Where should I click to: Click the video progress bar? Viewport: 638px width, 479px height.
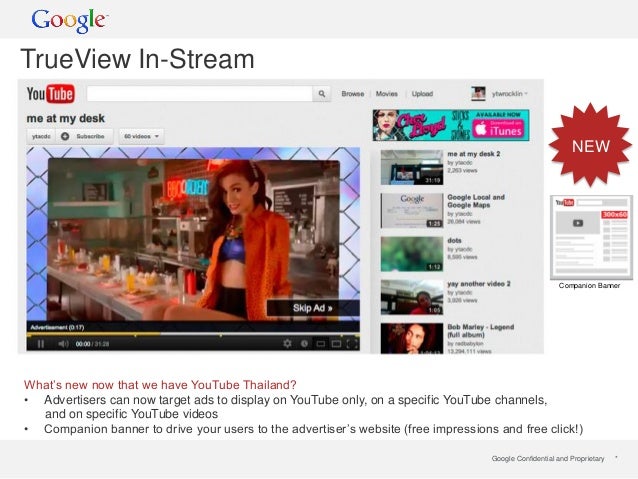coord(193,335)
